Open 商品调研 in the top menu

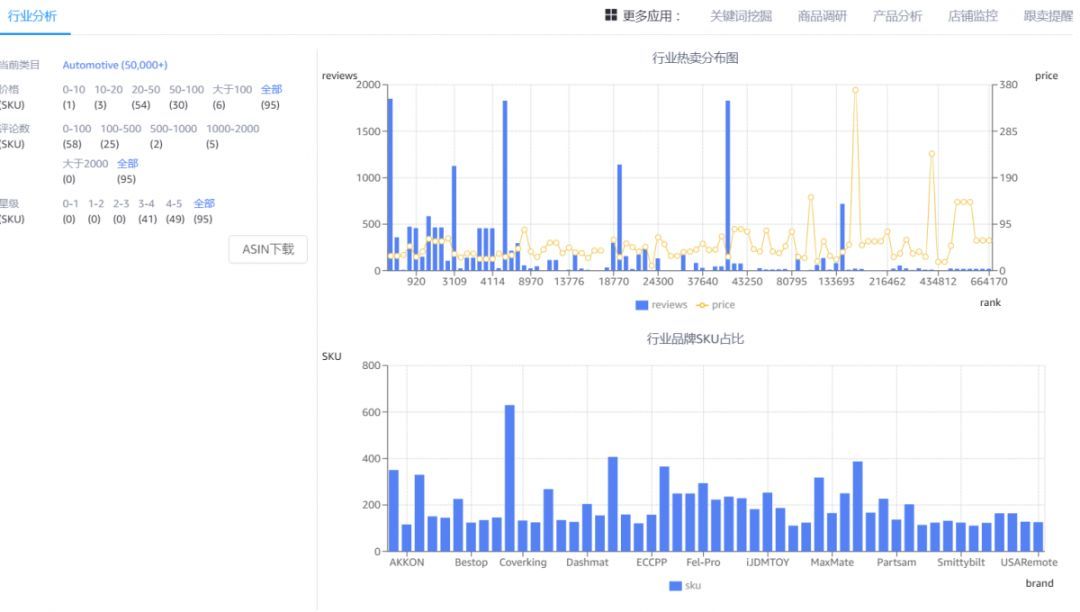click(x=822, y=16)
